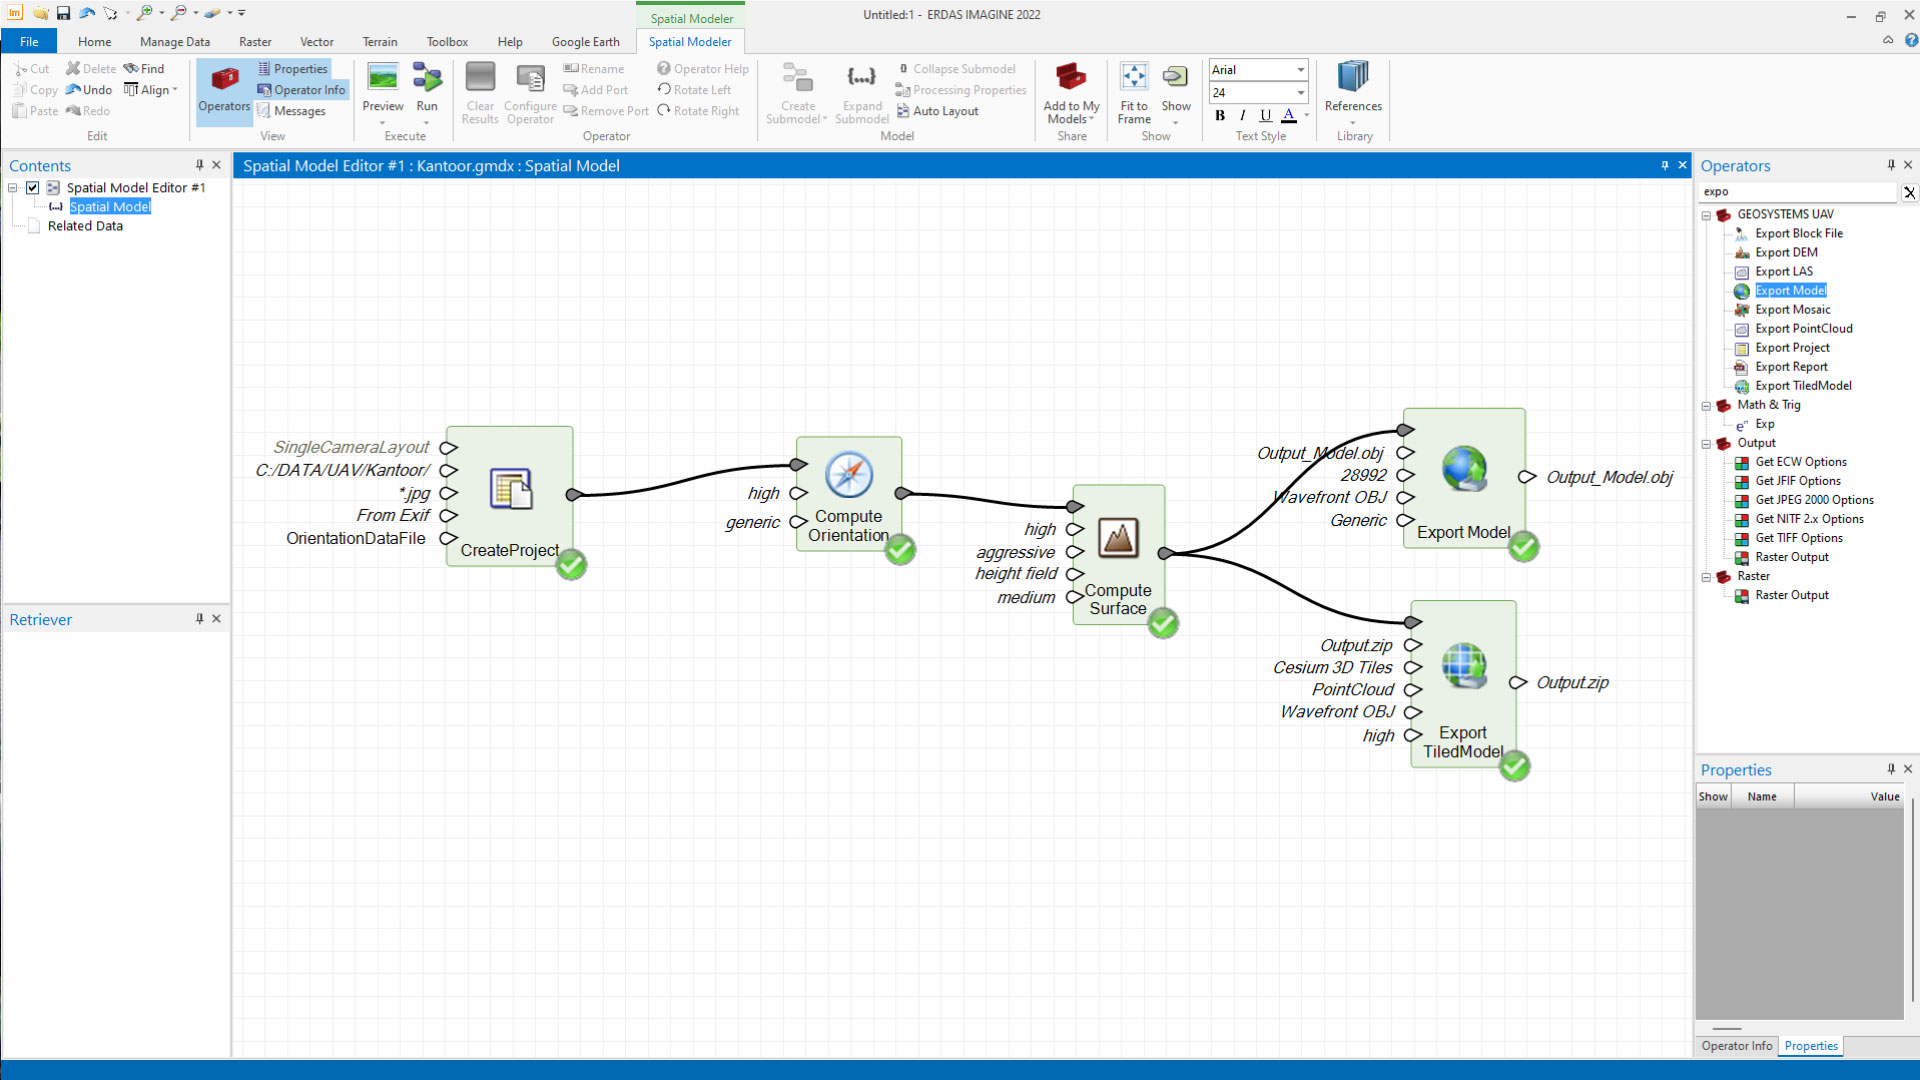
Task: Select Related Data in Contents
Action: [x=85, y=226]
